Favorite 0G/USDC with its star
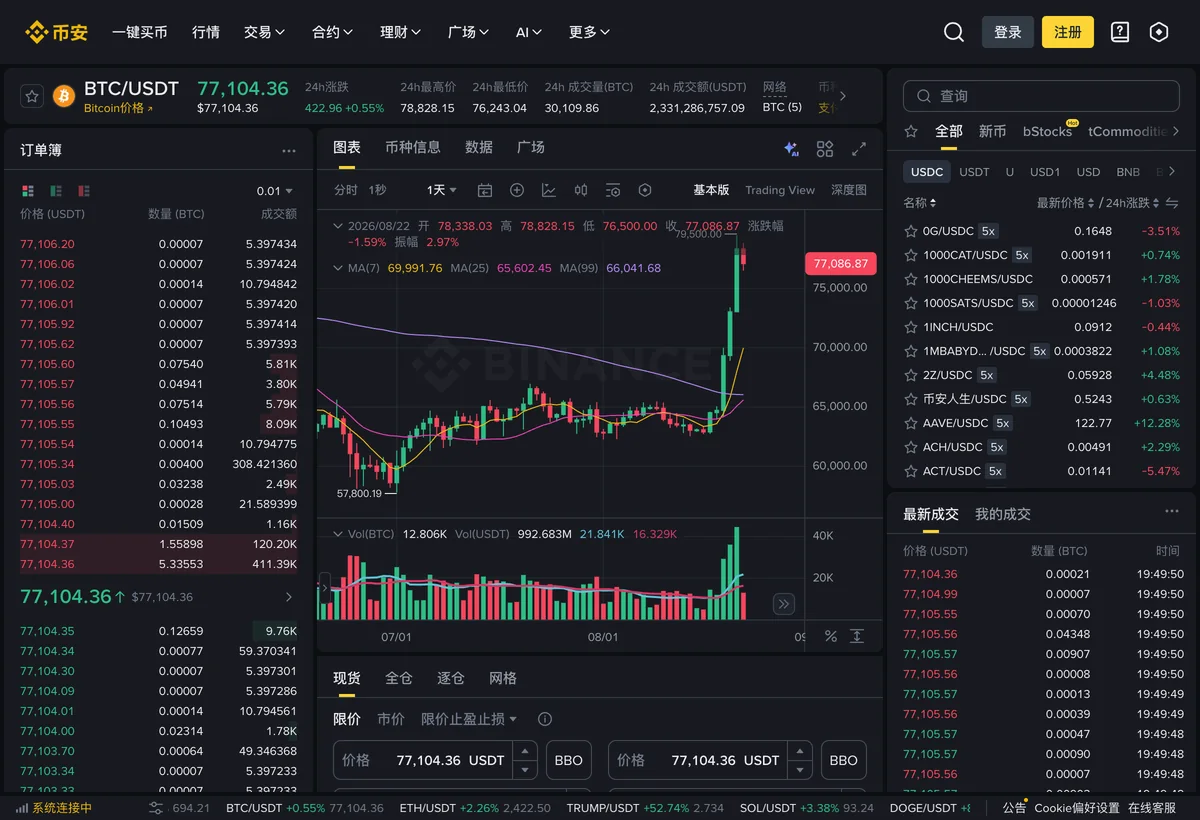1200x820 pixels. [911, 231]
